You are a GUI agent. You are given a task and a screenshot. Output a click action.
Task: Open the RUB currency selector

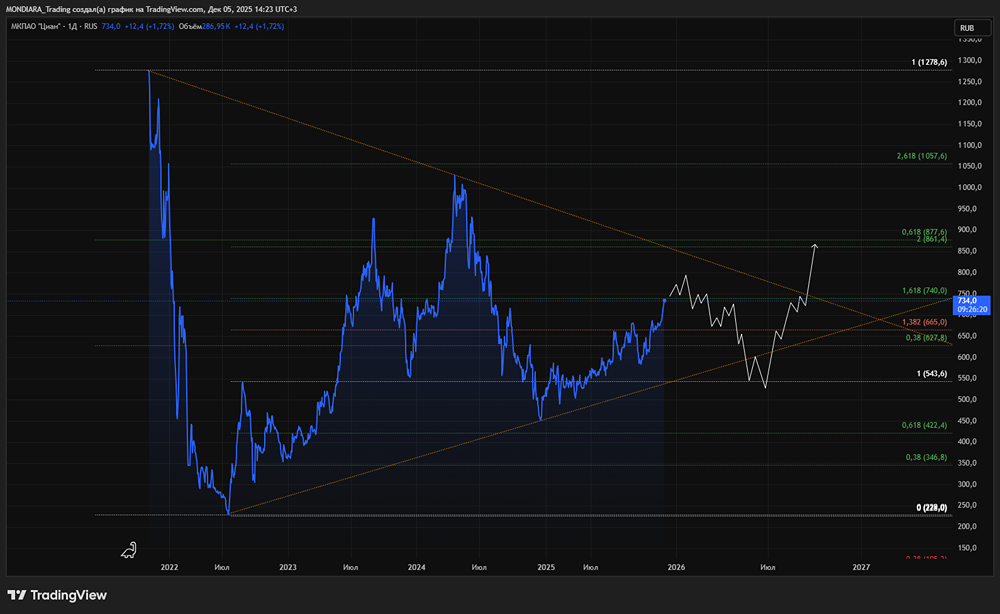(971, 27)
